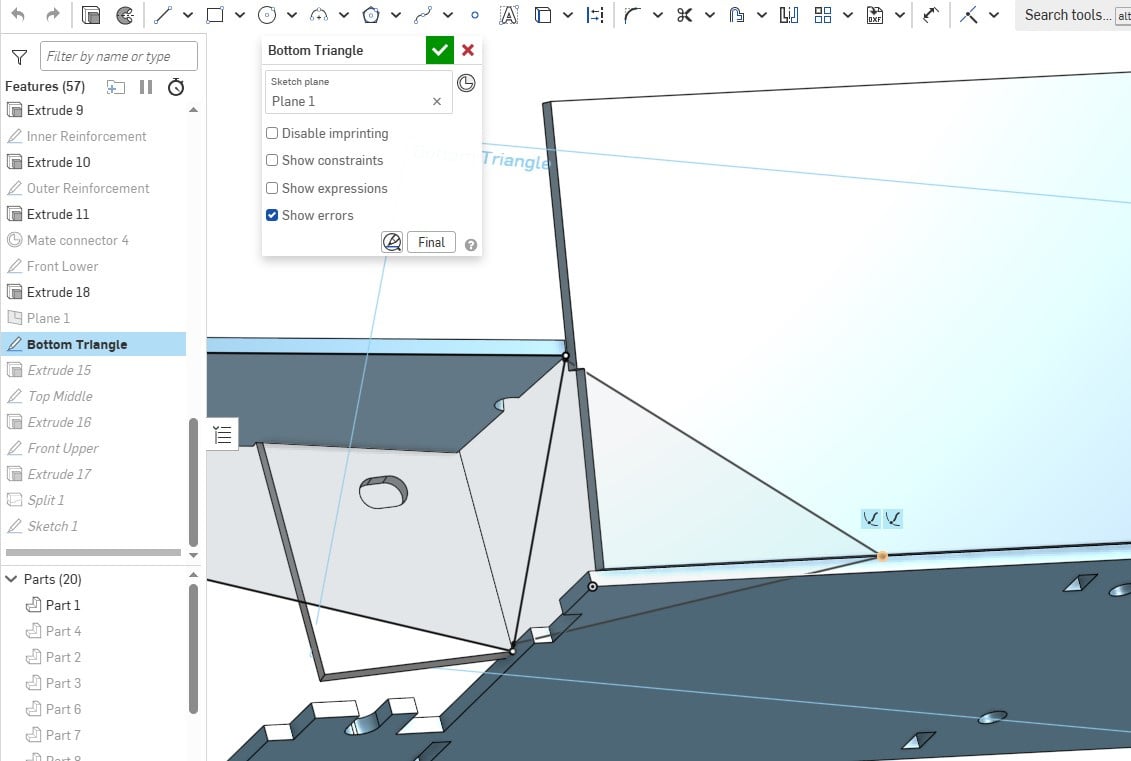Activate the Inscribed polygon tool
Image resolution: width=1131 pixels, height=761 pixels.
(x=371, y=14)
